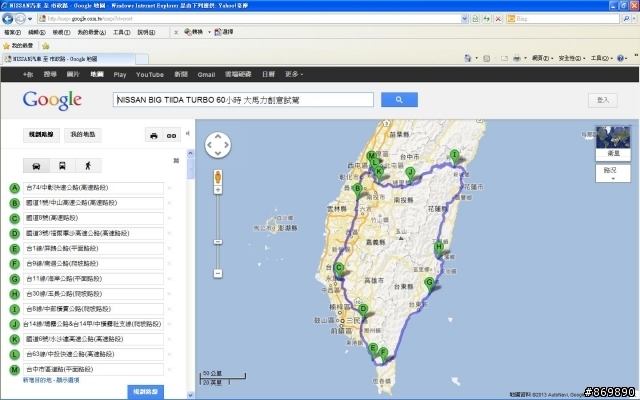Screen dimensions: 640x400
Task: Remove waypoint B with its X
Action: click(169, 203)
